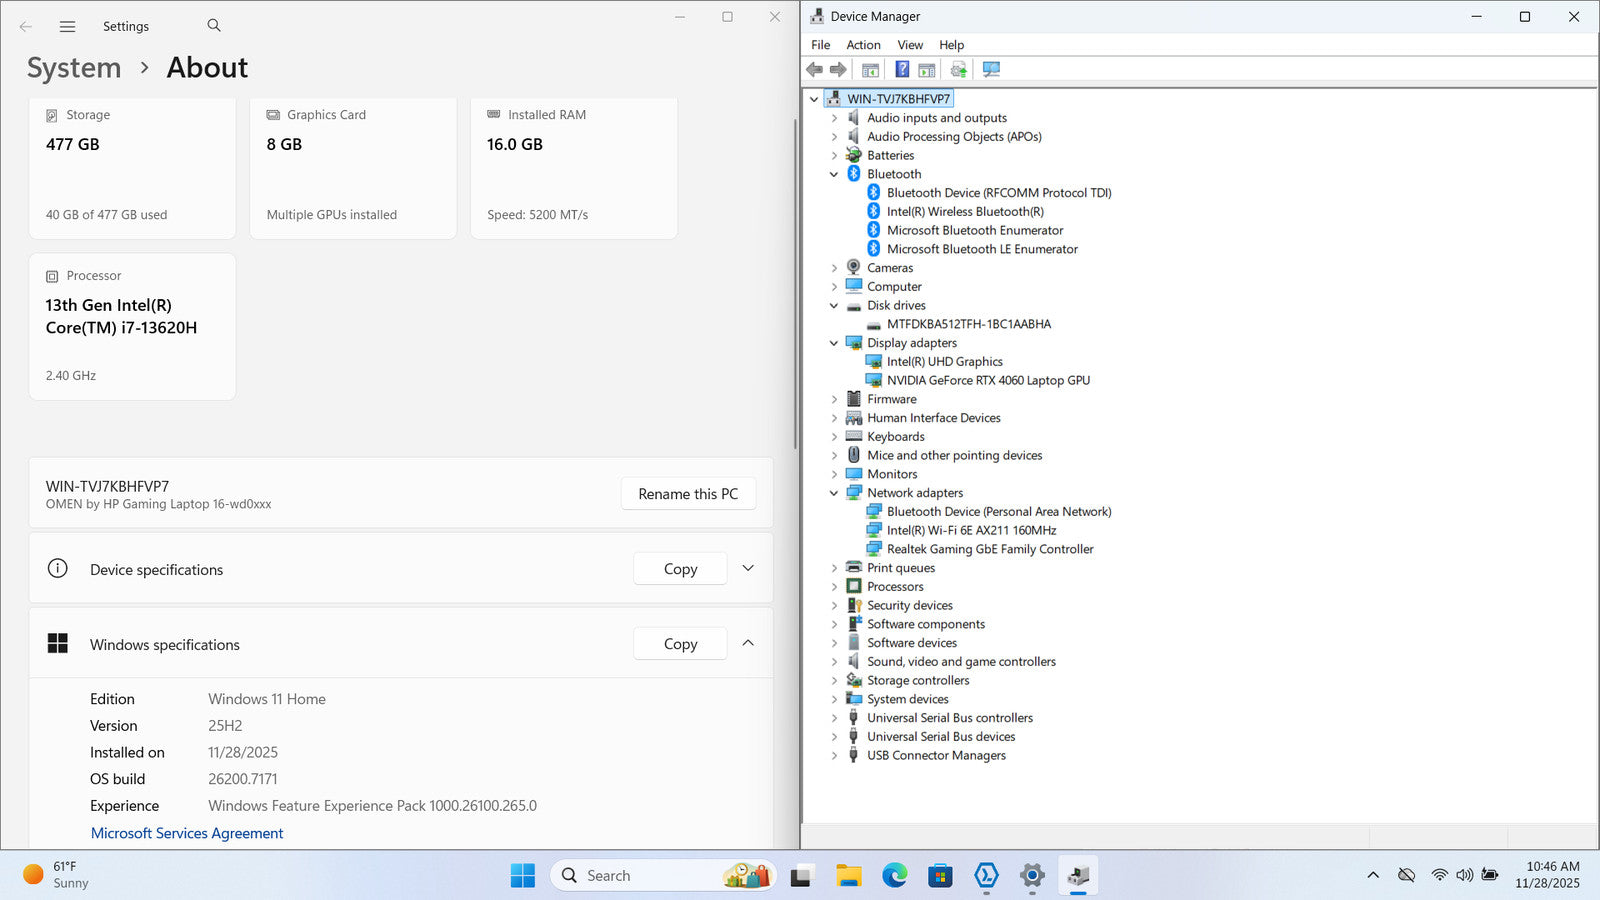The height and width of the screenshot is (900, 1600).
Task: Open the View menu in Device Manager
Action: pos(910,45)
